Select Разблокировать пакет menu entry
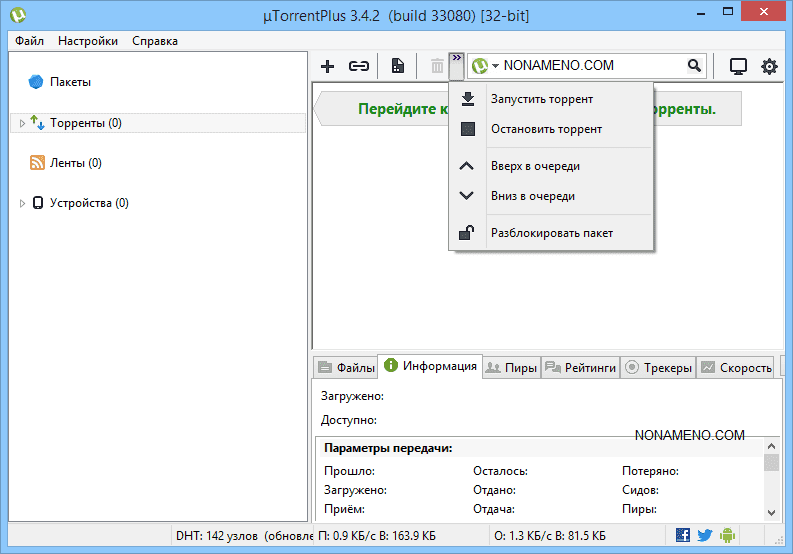This screenshot has width=793, height=554. click(551, 233)
